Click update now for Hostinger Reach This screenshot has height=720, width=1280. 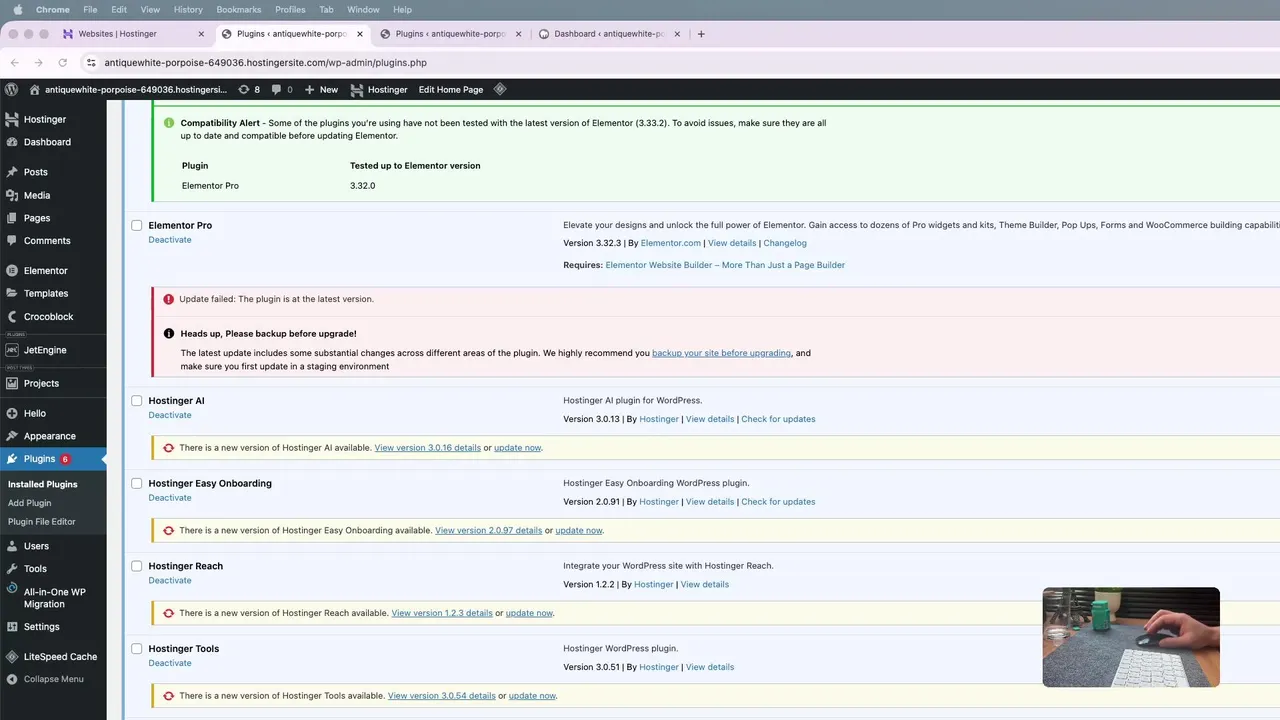(x=529, y=613)
